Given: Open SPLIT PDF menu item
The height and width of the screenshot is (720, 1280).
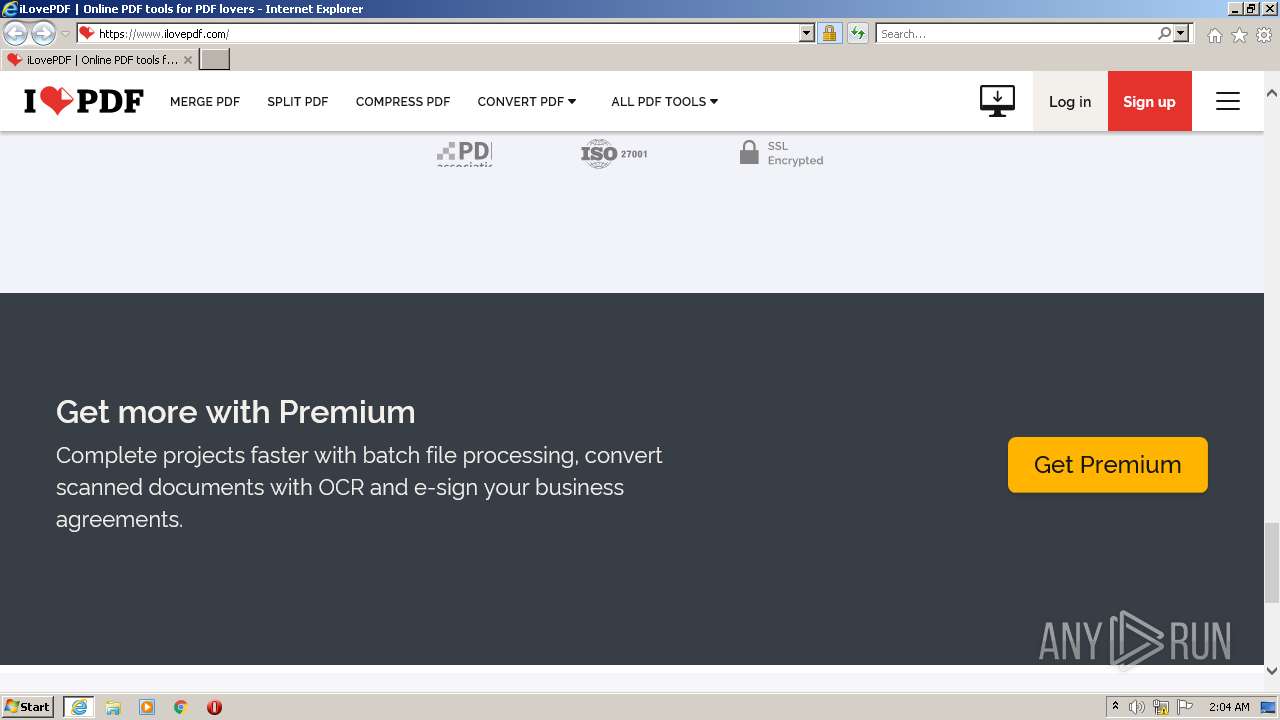Looking at the screenshot, I should click(x=298, y=101).
